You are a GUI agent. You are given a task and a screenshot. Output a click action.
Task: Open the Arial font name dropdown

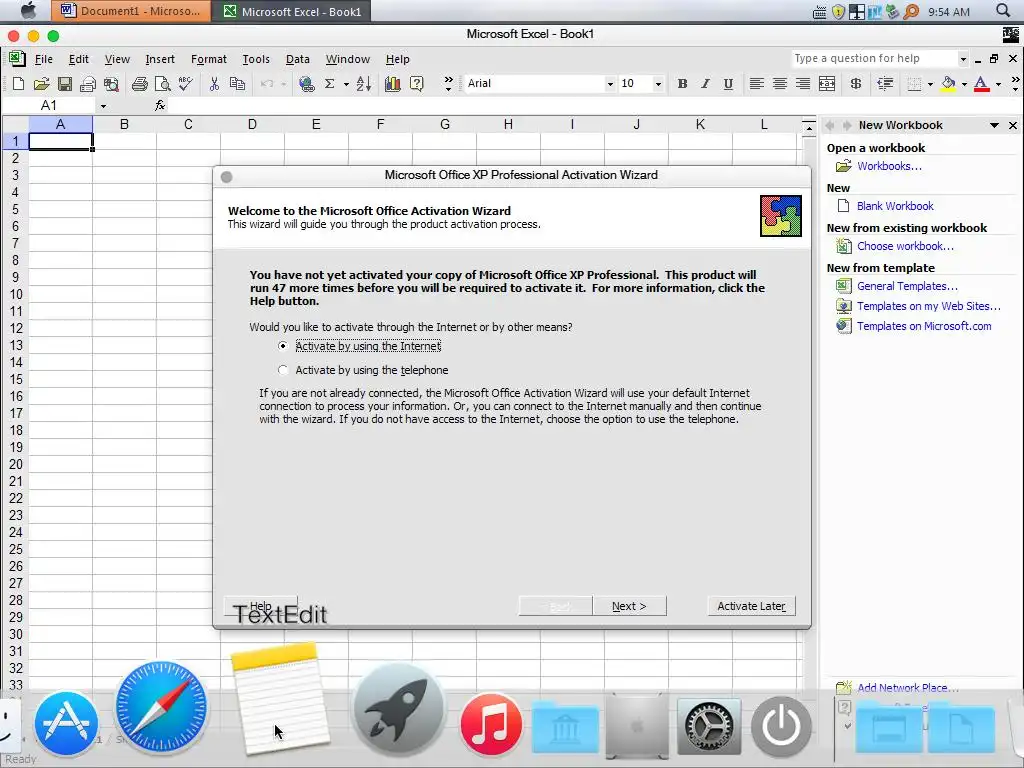click(610, 84)
